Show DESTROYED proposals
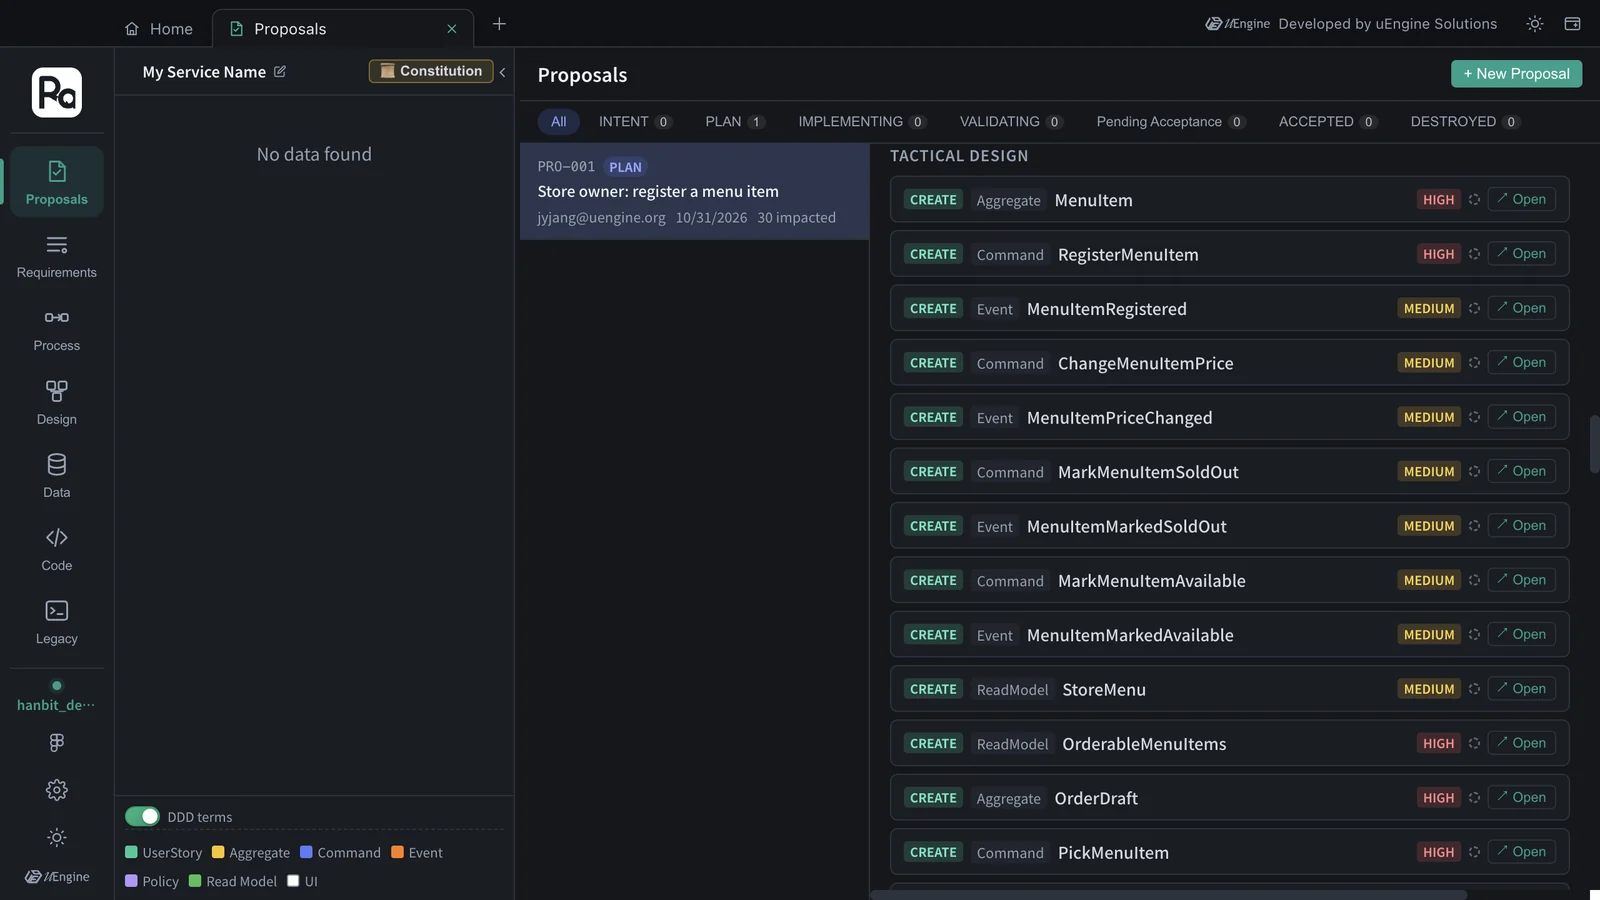 pyautogui.click(x=1465, y=122)
